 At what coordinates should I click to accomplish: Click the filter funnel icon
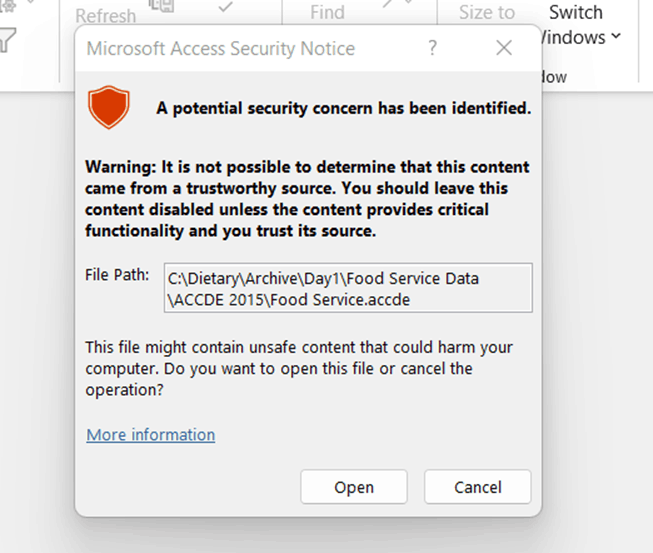tap(8, 40)
